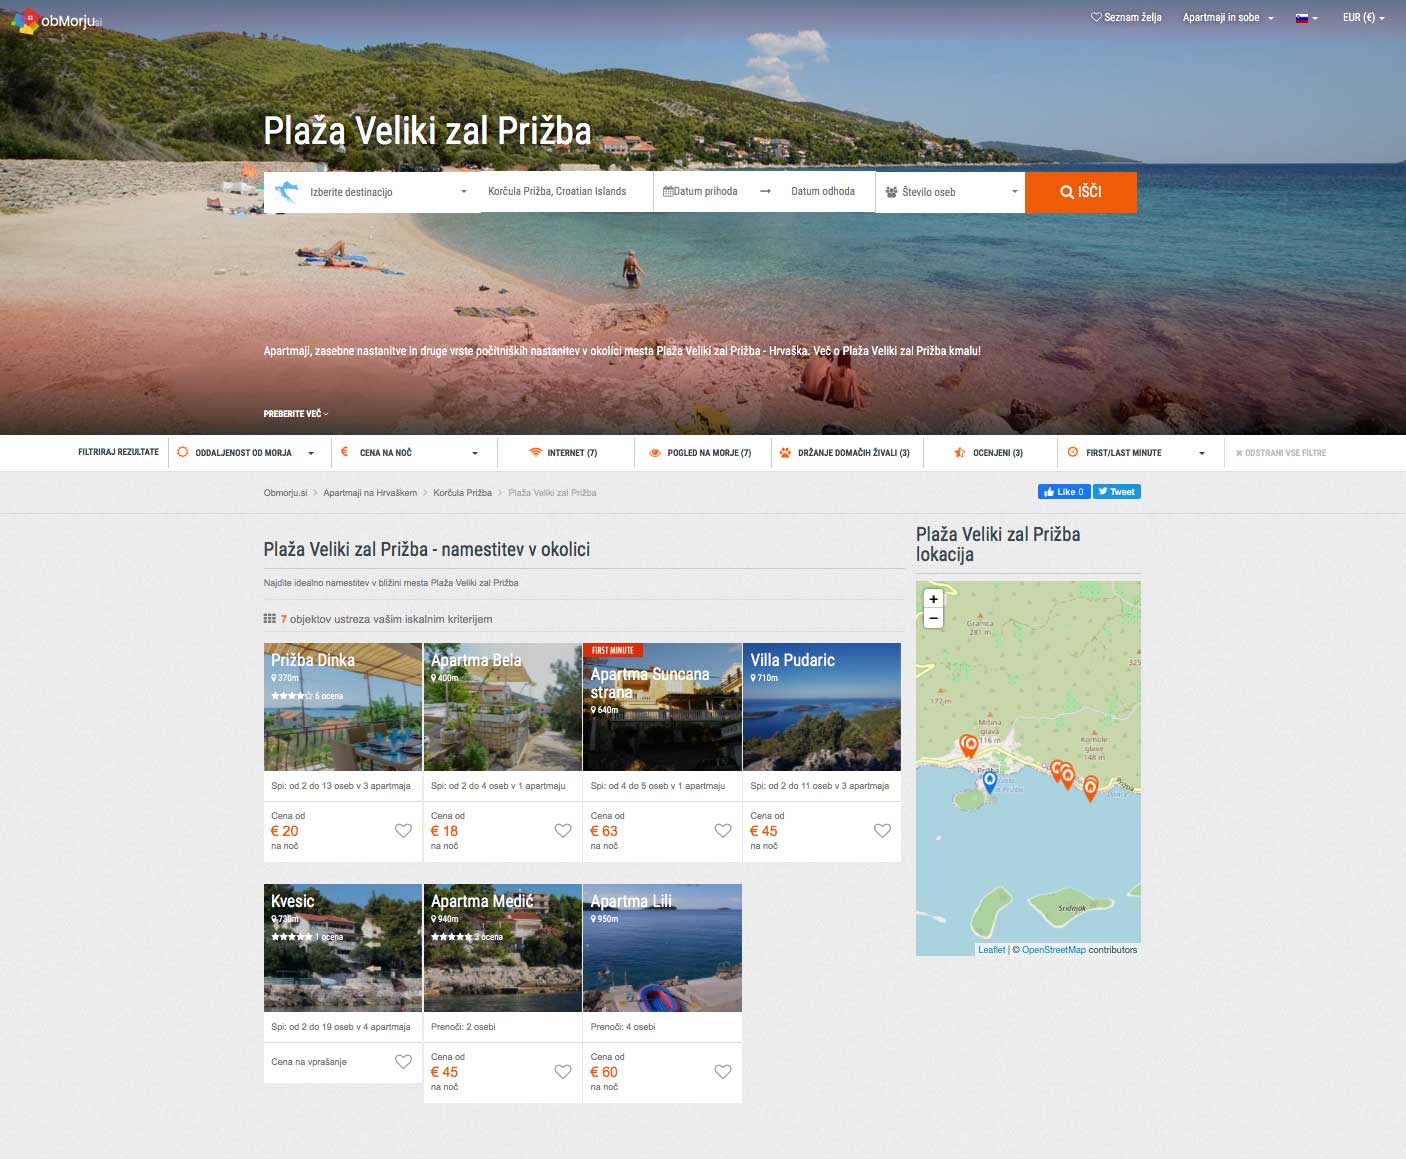Click the Facebook Like button
This screenshot has width=1406, height=1159.
tap(1063, 492)
